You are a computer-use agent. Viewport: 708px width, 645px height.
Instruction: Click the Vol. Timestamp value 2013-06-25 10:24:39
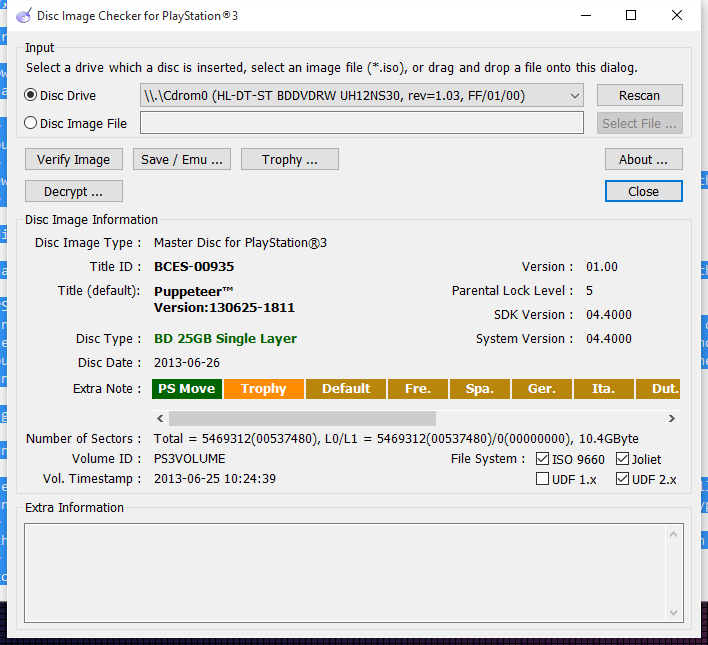pos(215,479)
